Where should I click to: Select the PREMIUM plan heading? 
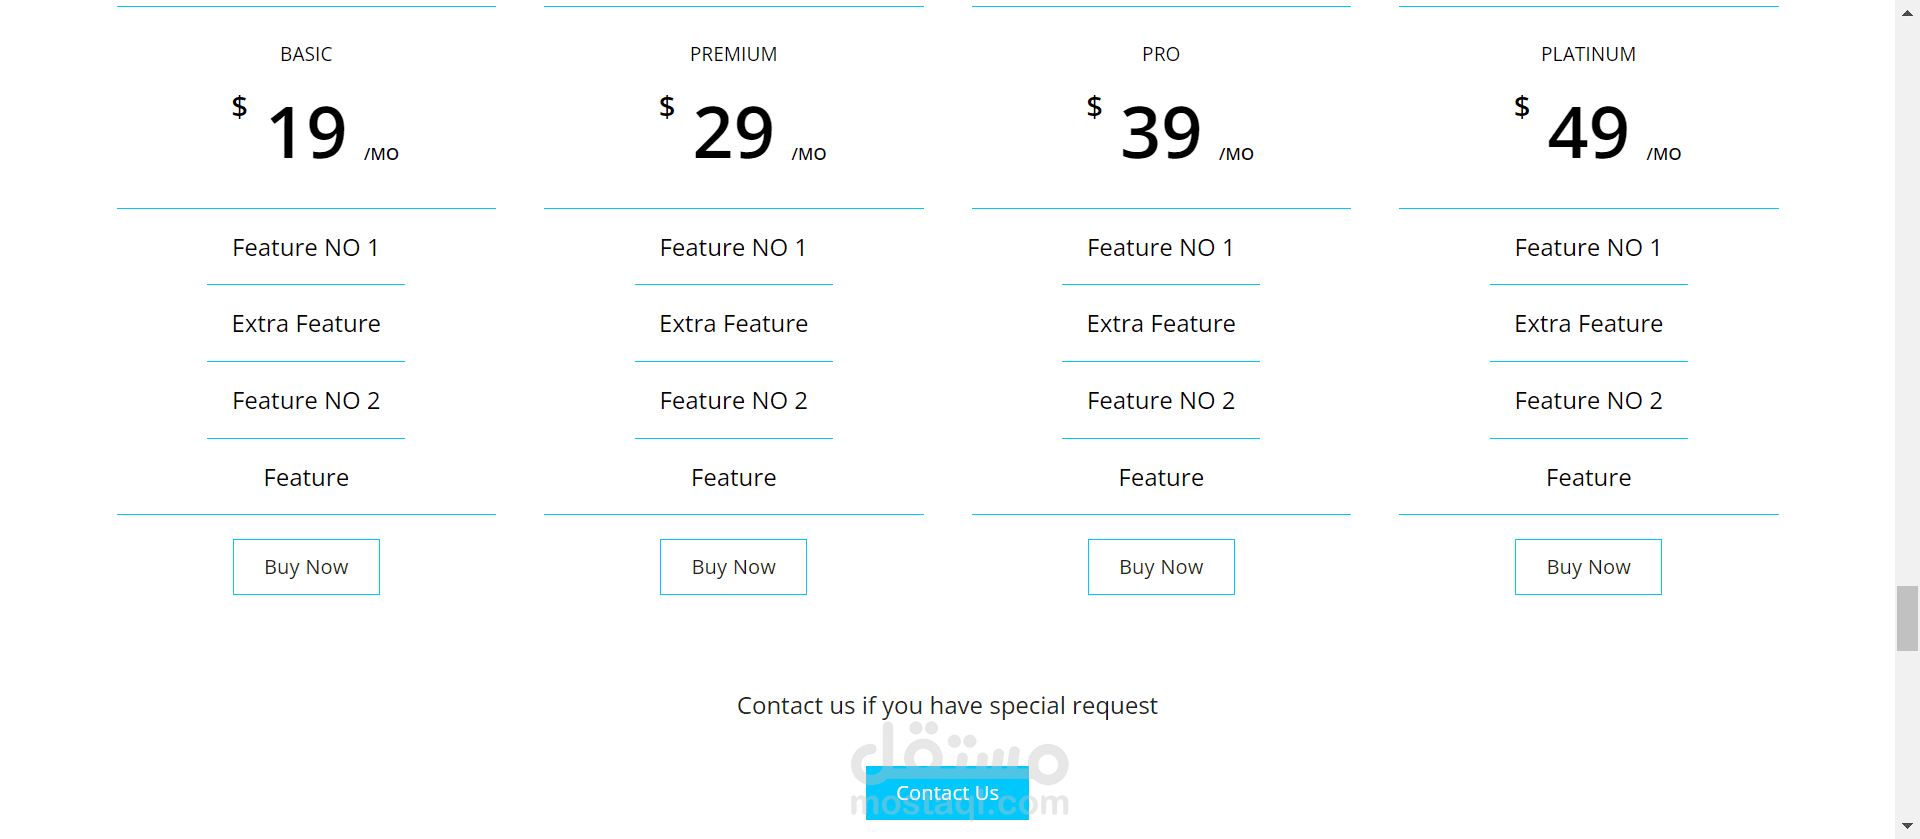coord(733,54)
